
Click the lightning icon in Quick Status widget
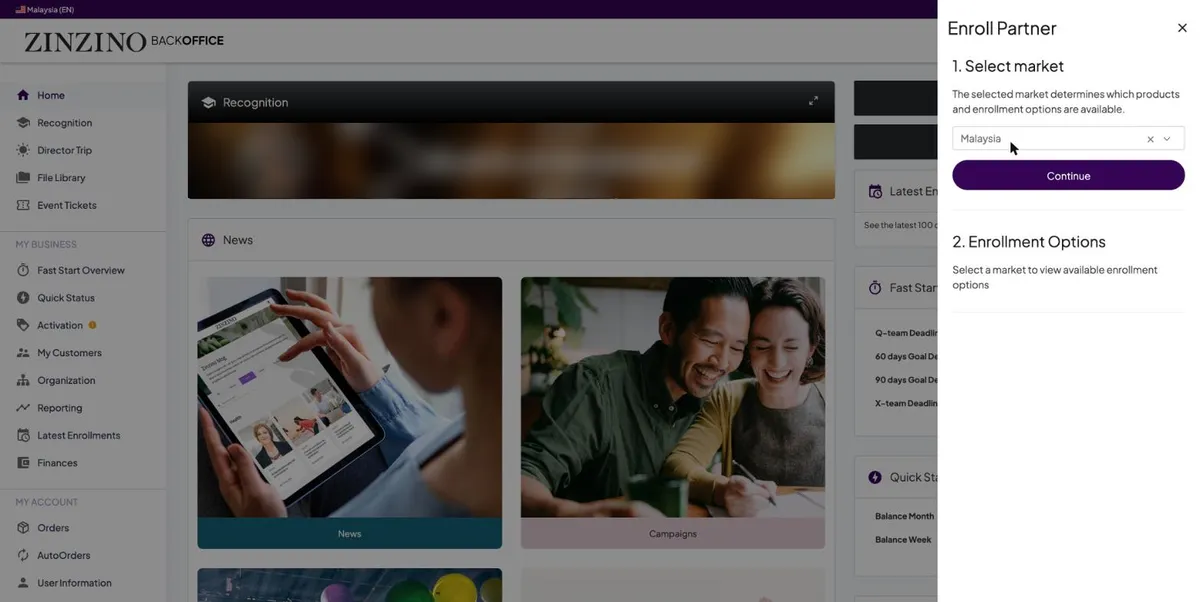click(x=875, y=477)
